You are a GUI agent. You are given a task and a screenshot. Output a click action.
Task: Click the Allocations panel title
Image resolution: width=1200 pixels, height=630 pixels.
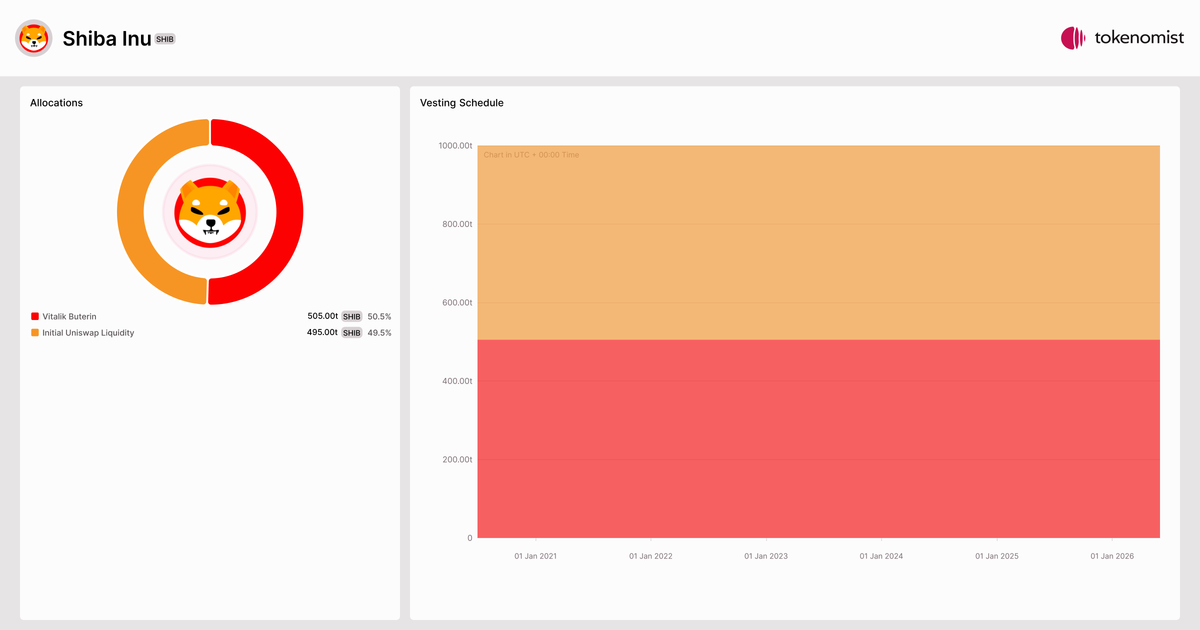pyautogui.click(x=56, y=103)
